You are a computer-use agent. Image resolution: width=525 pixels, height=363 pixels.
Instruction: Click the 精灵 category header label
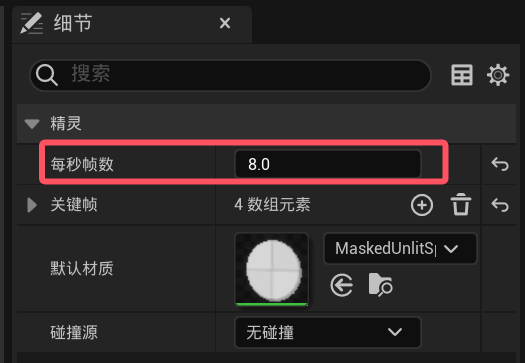(x=66, y=124)
